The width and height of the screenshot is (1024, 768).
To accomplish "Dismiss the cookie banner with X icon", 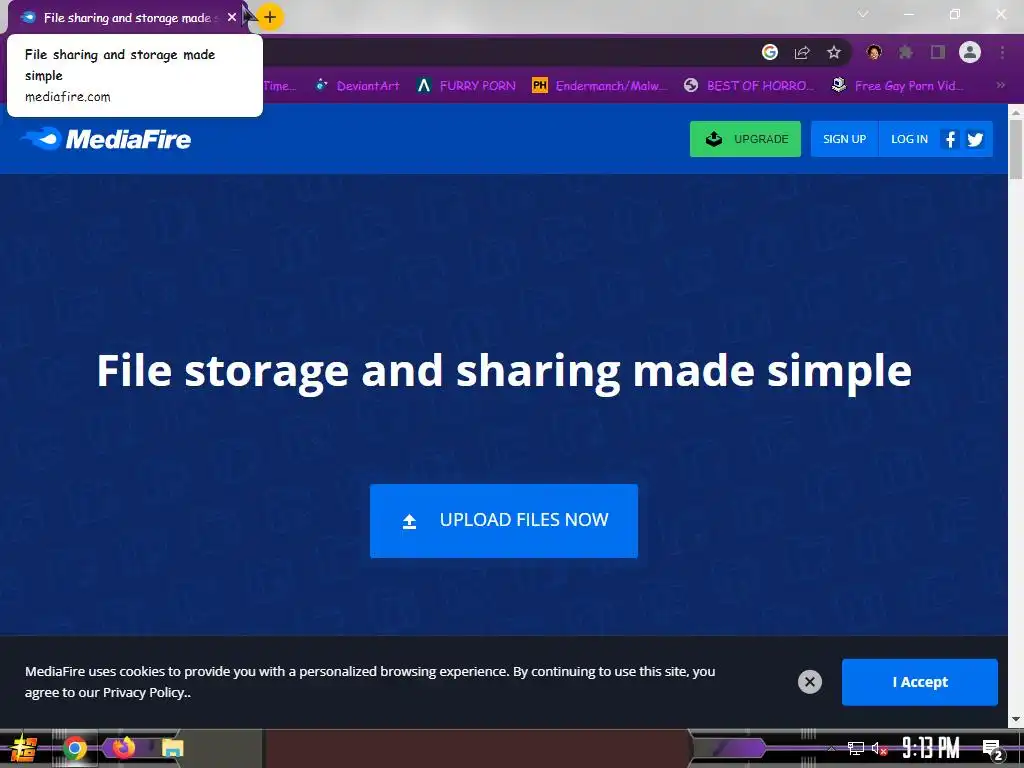I will click(x=810, y=682).
